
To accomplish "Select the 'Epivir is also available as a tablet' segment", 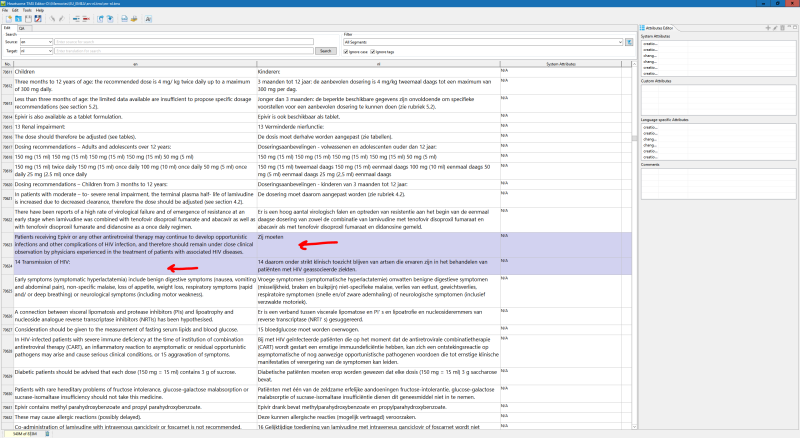I will (135, 117).
